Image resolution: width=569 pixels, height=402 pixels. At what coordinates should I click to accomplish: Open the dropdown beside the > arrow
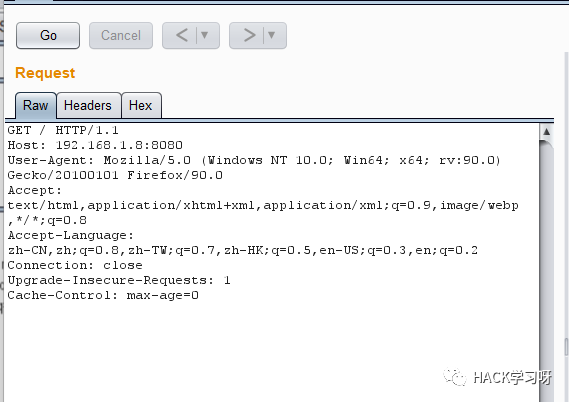272,36
